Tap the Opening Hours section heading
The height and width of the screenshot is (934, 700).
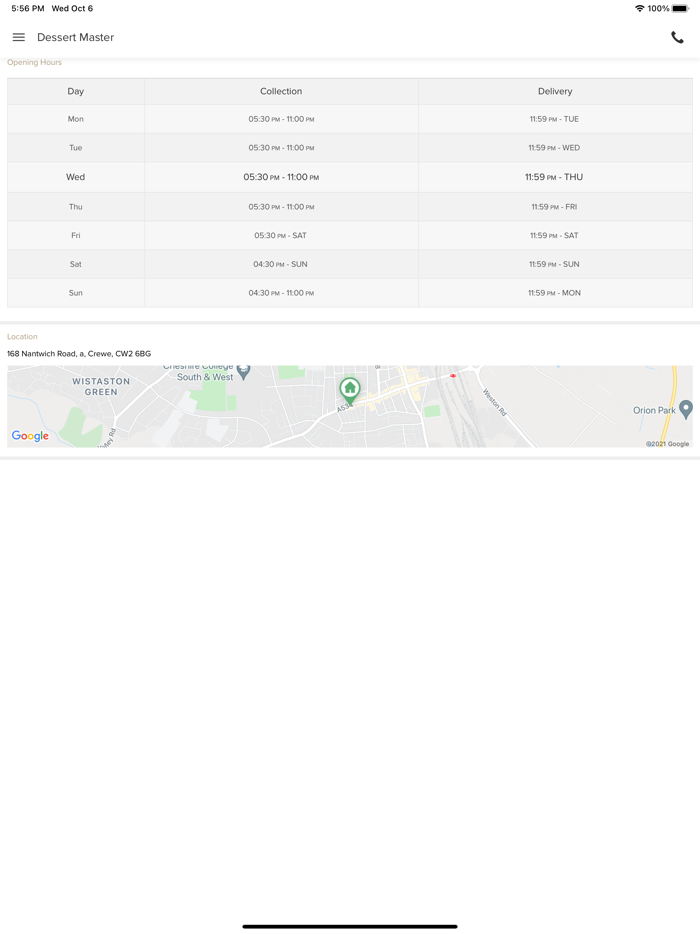pos(35,62)
